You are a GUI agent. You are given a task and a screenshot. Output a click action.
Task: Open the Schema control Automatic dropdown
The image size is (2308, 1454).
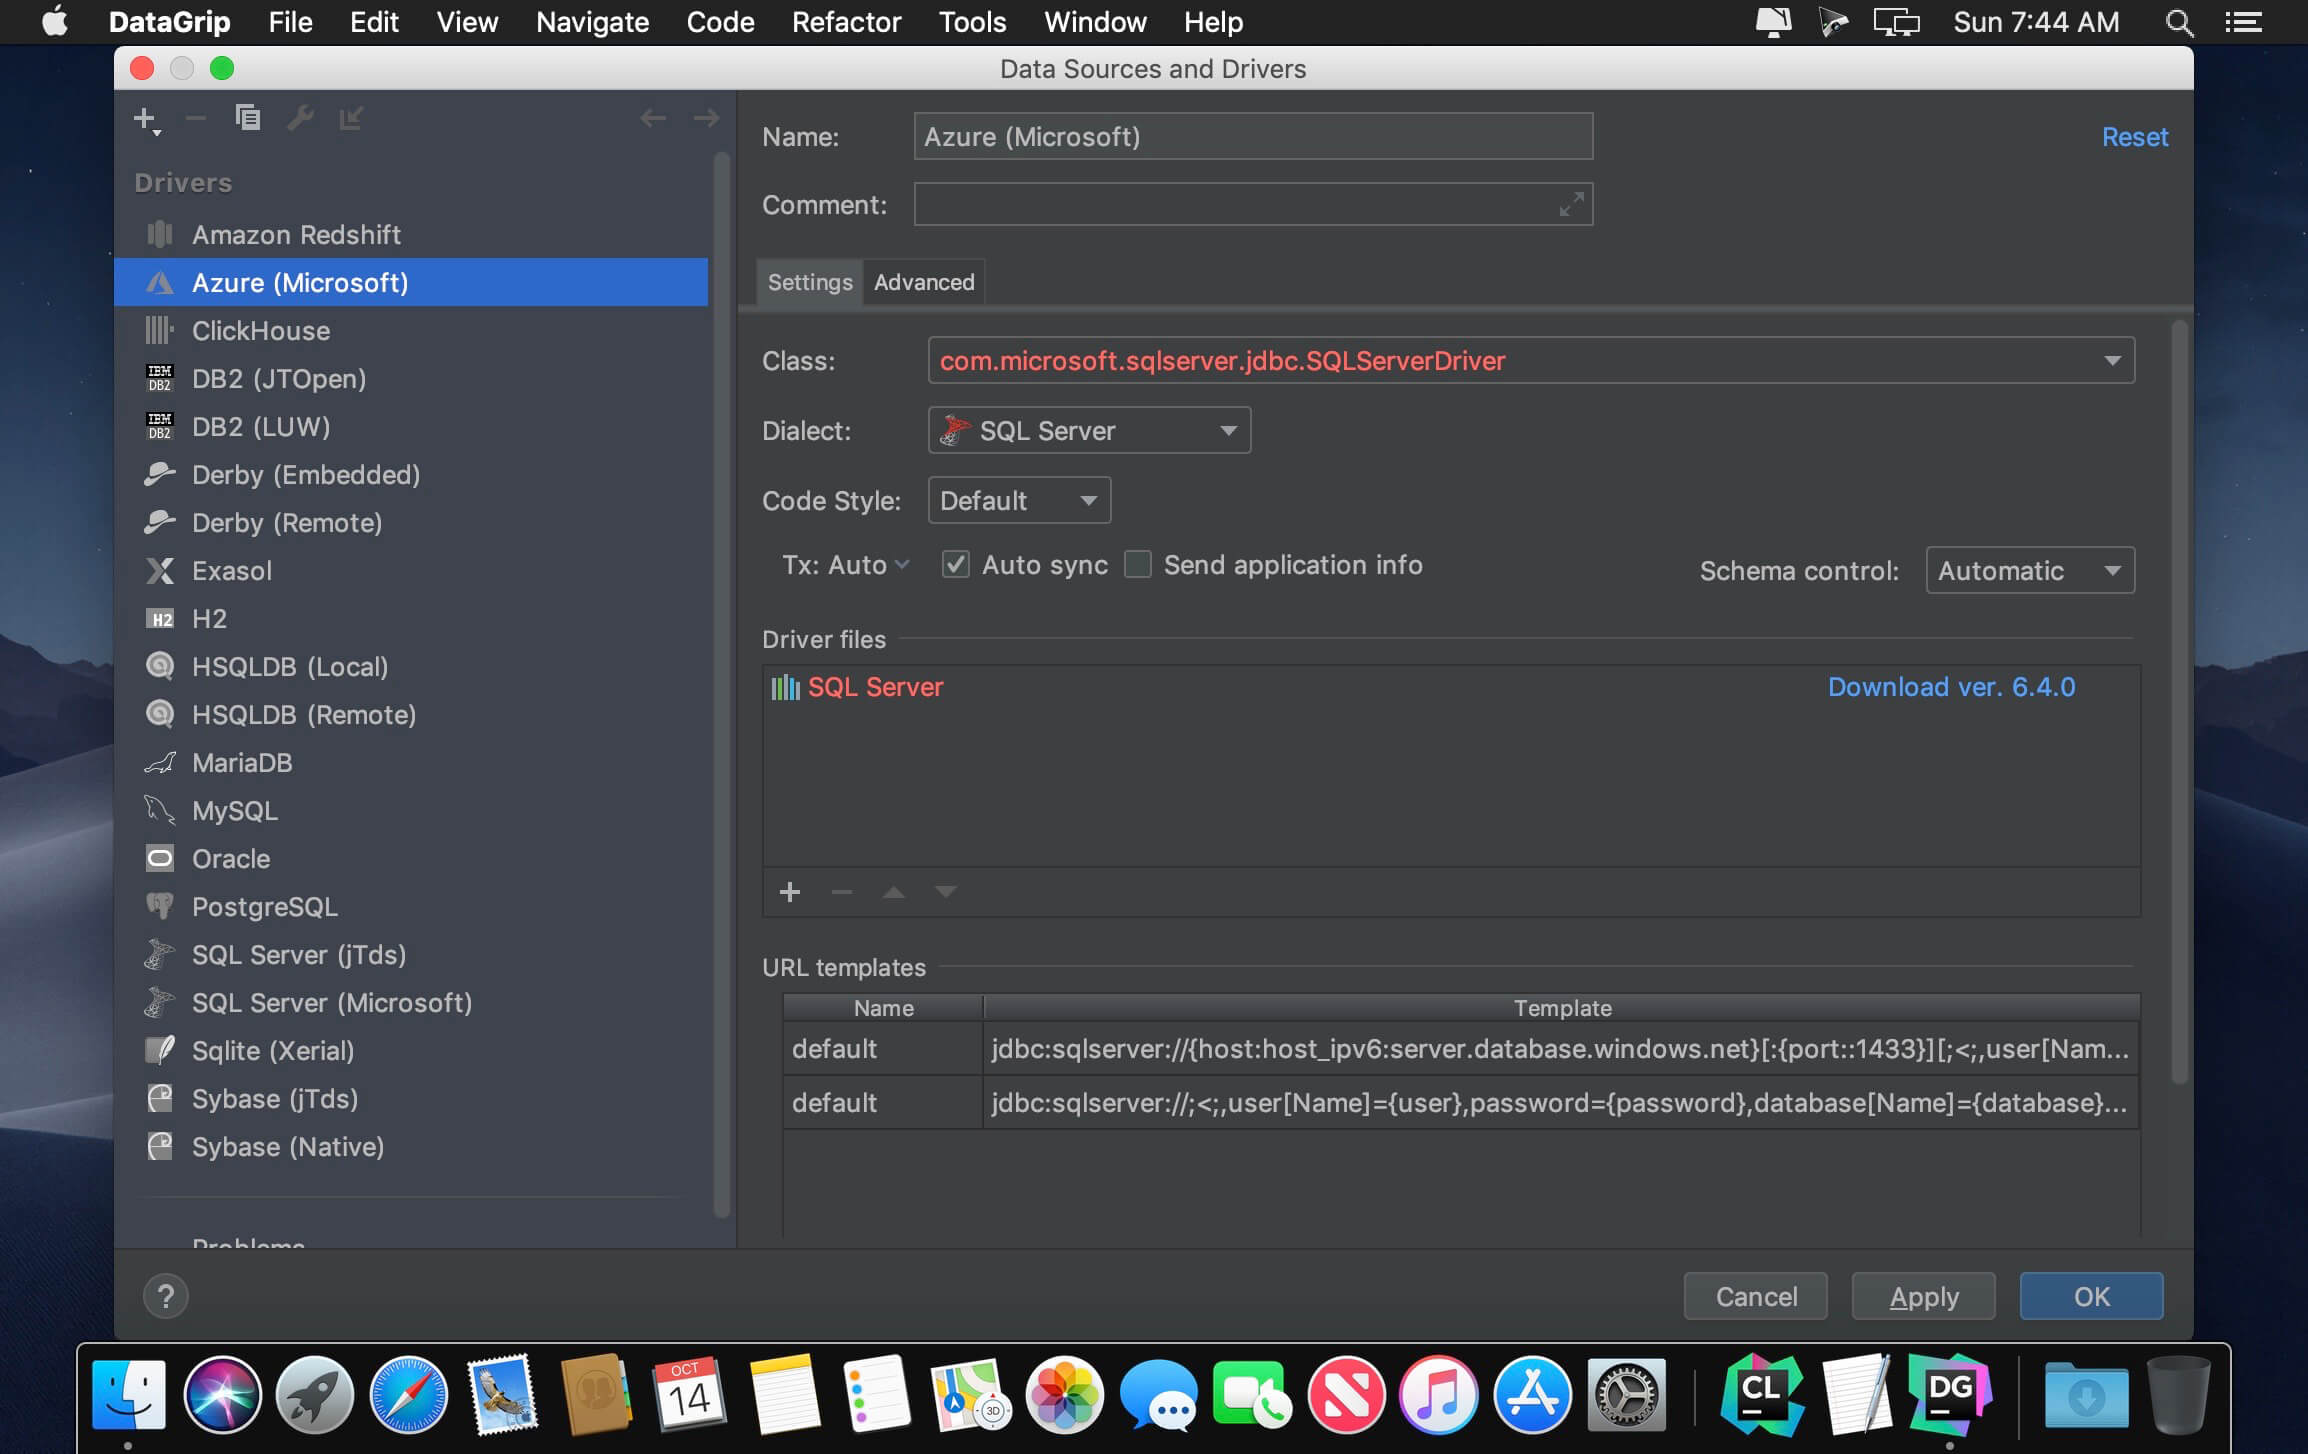tap(2029, 570)
